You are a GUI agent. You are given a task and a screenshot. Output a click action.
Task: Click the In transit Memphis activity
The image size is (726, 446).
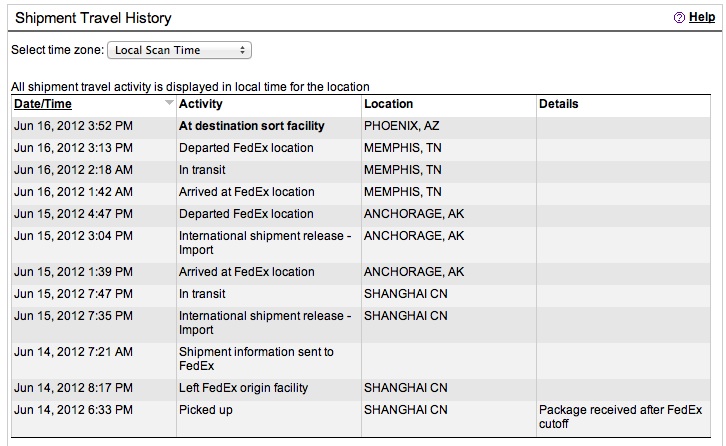[202, 170]
